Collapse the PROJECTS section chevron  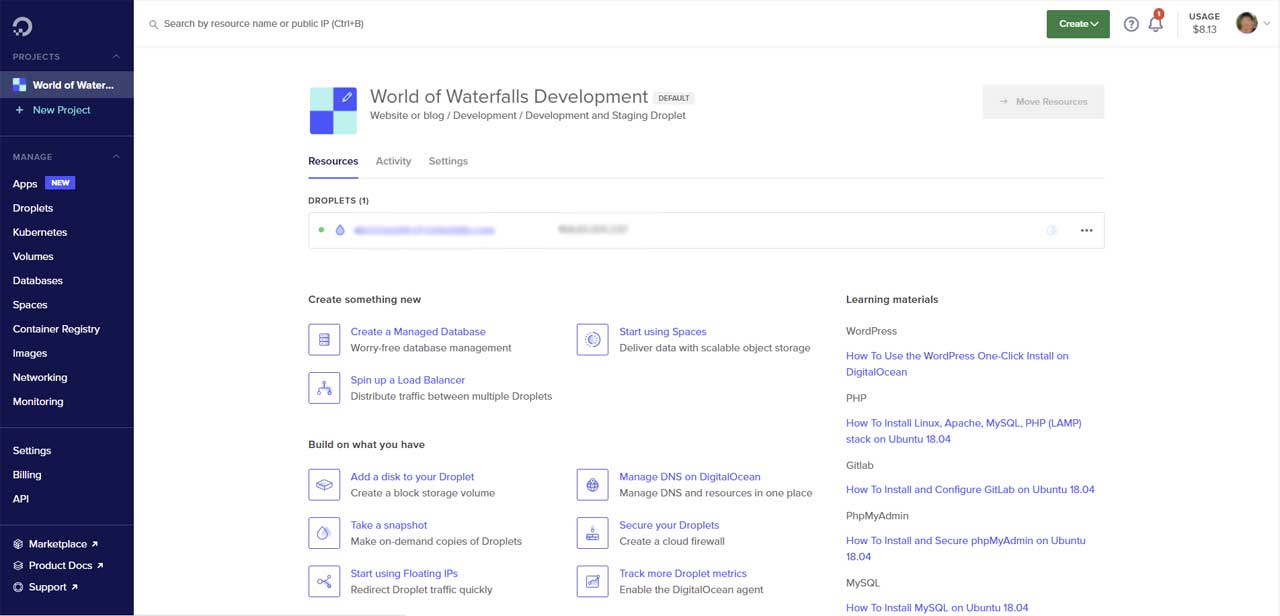tap(116, 57)
